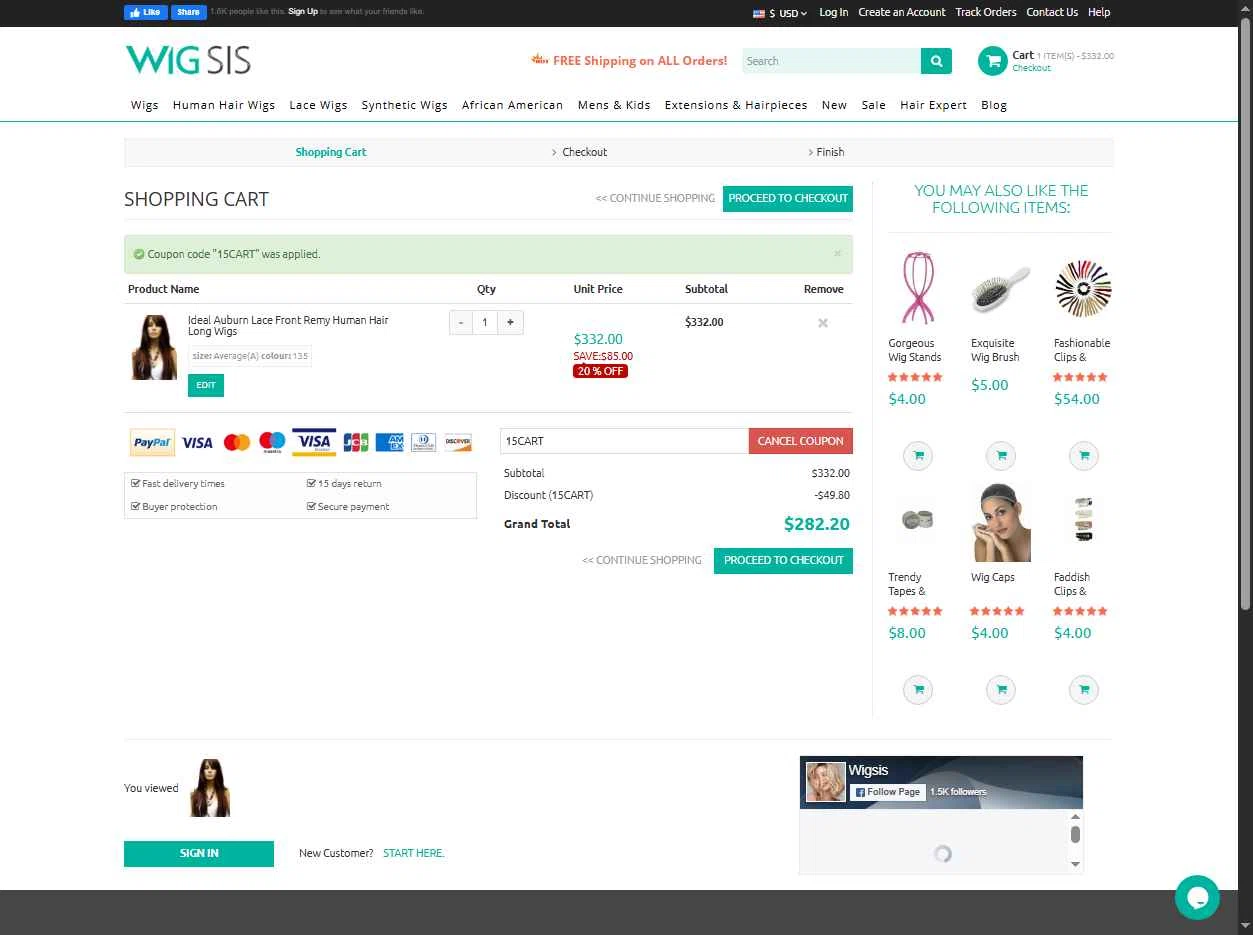1253x935 pixels.
Task: Toggle the Fast delivery times checkmark
Action: click(x=136, y=483)
